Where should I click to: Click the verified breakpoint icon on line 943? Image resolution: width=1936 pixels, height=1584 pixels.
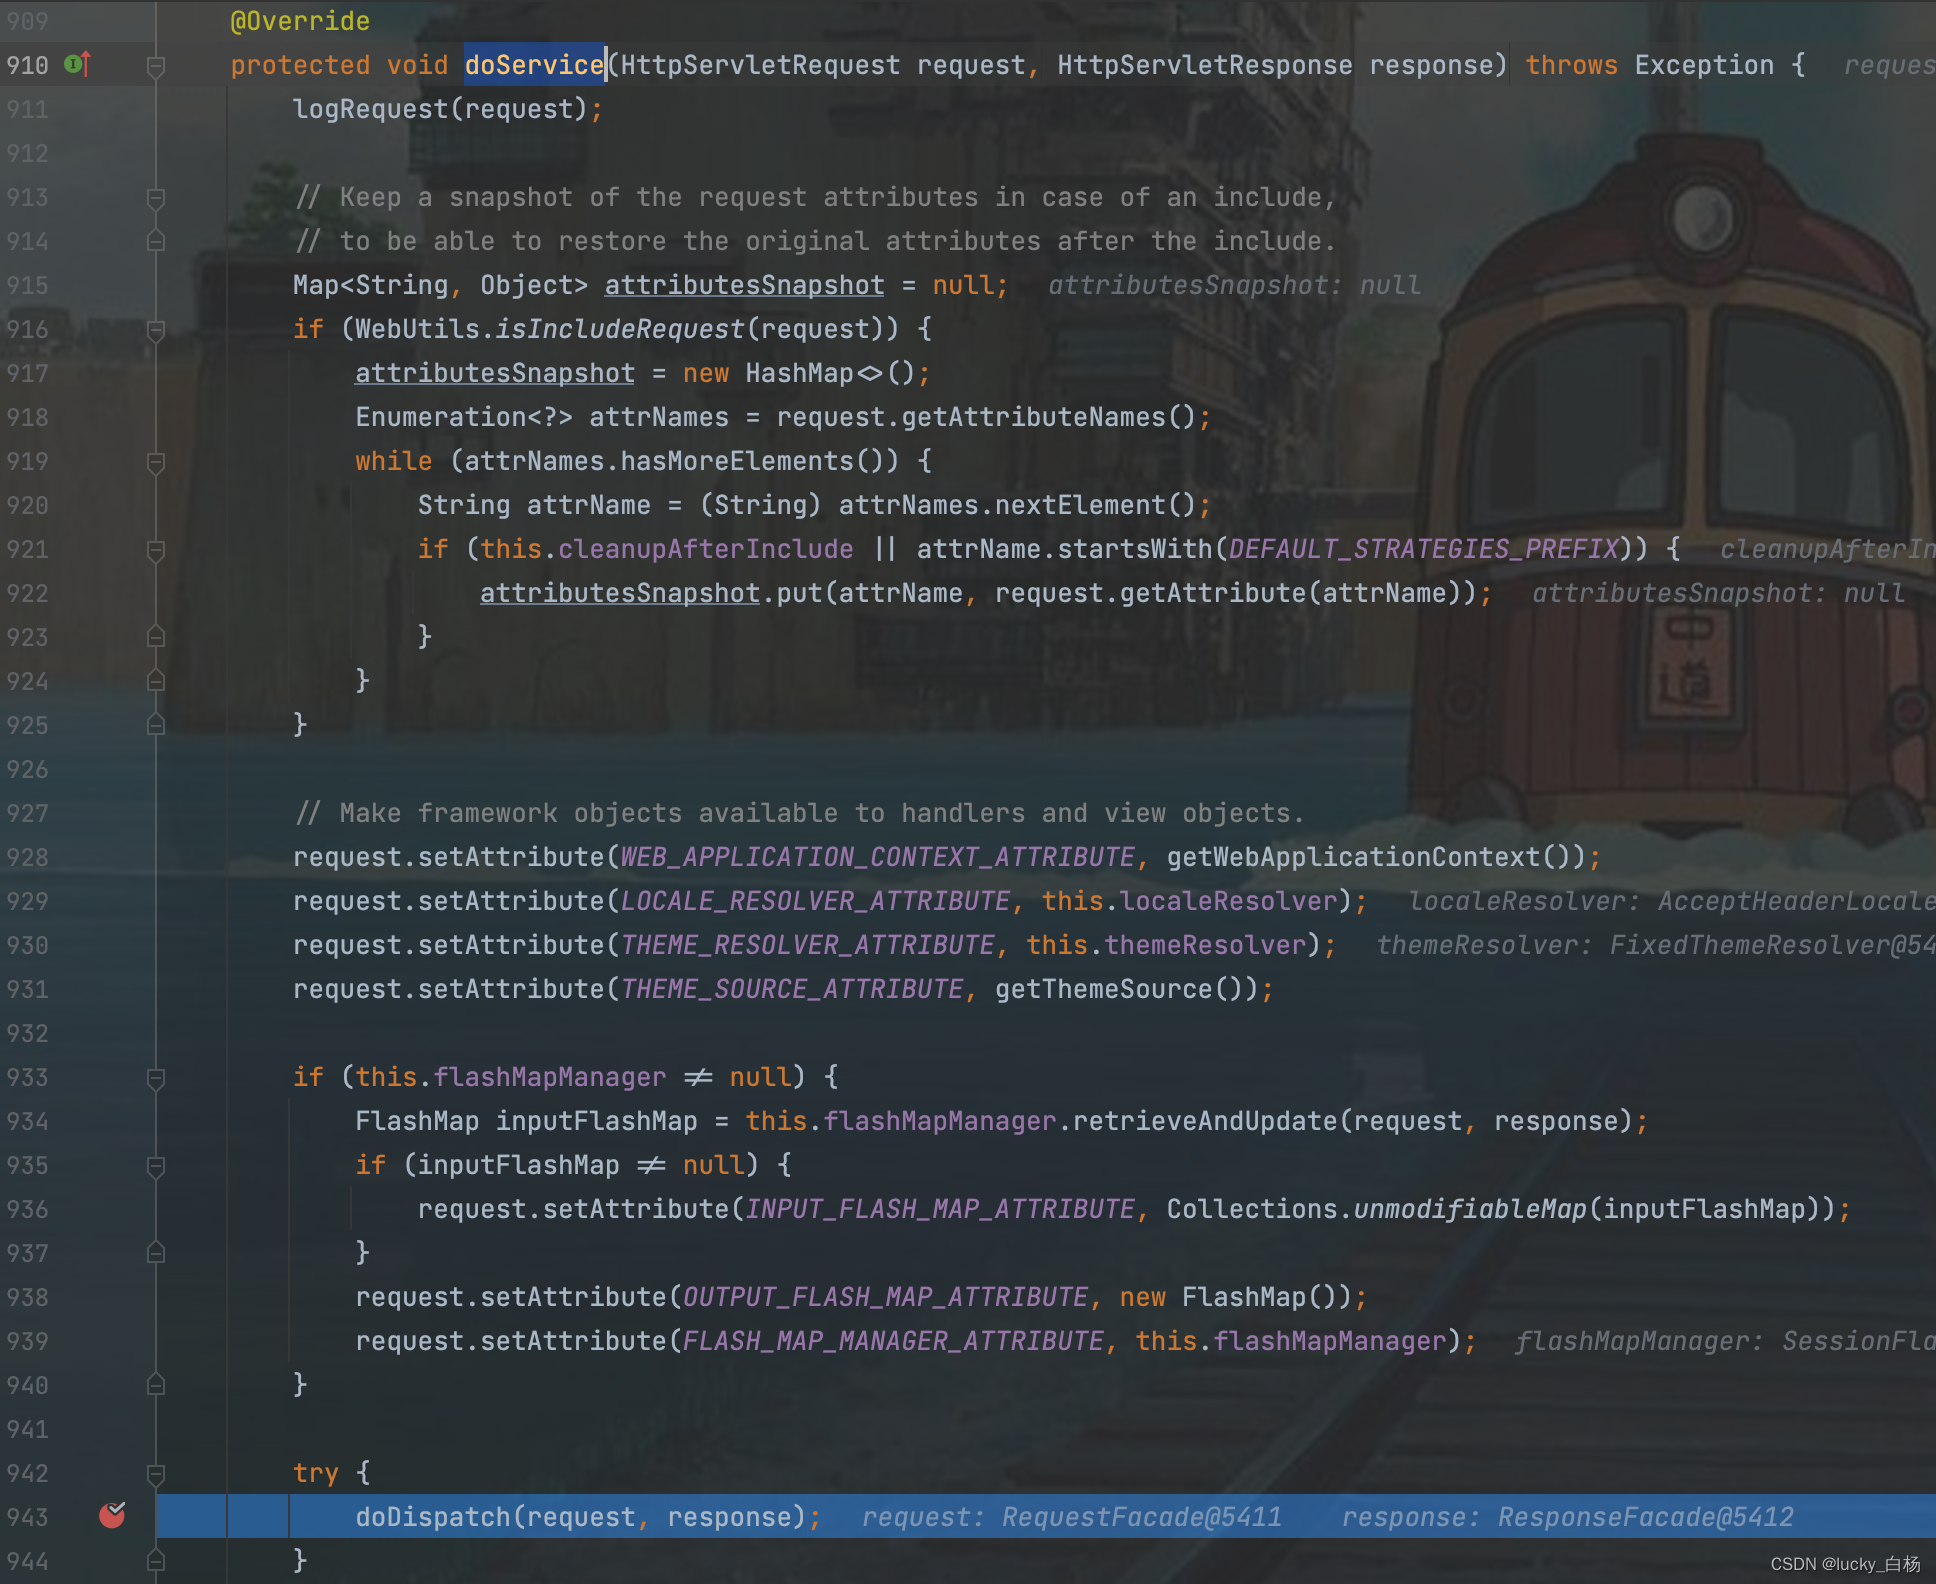coord(112,1516)
